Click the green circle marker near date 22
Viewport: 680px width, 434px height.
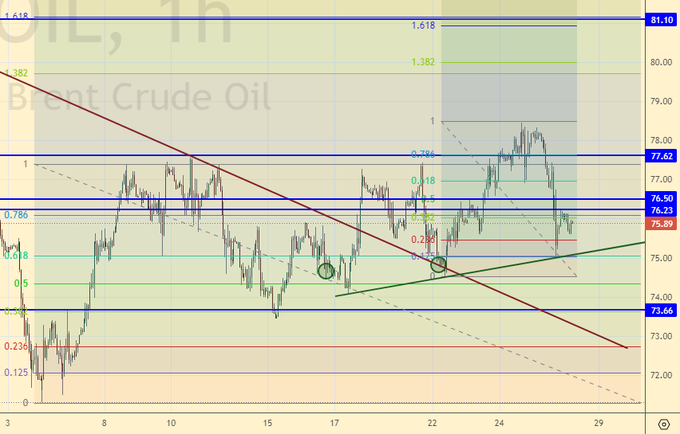(438, 264)
